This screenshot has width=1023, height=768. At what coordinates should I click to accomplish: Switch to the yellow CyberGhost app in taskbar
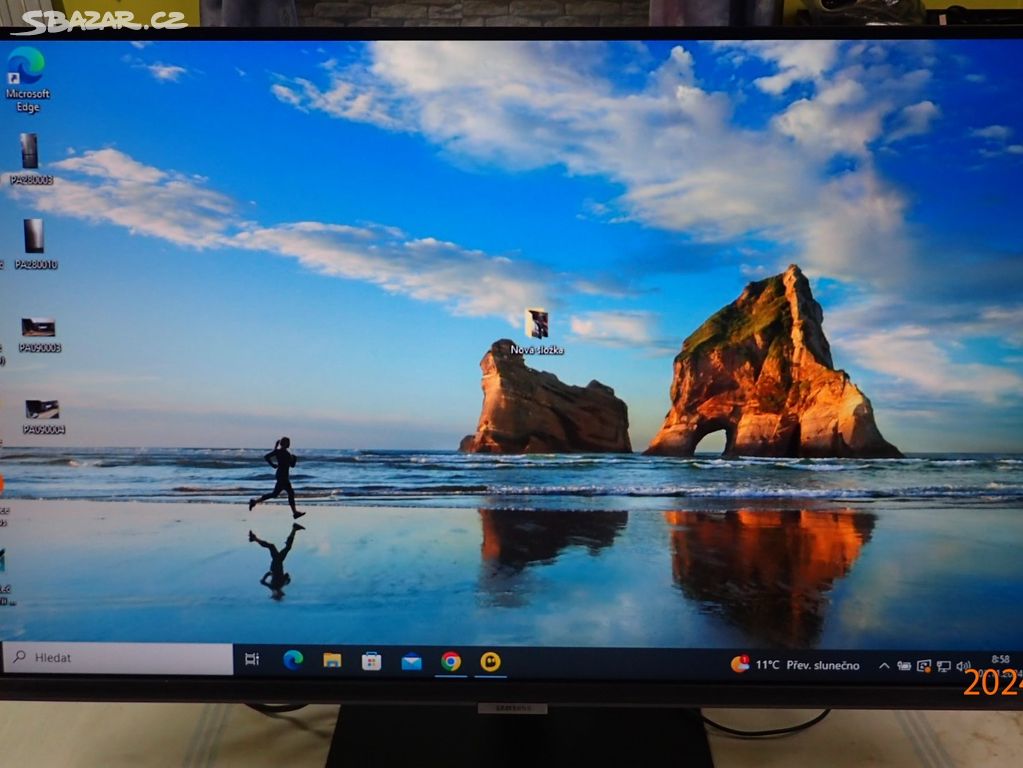click(491, 662)
